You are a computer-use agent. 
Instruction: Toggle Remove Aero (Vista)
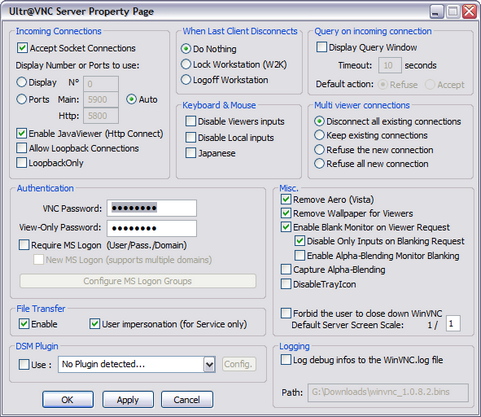point(286,199)
